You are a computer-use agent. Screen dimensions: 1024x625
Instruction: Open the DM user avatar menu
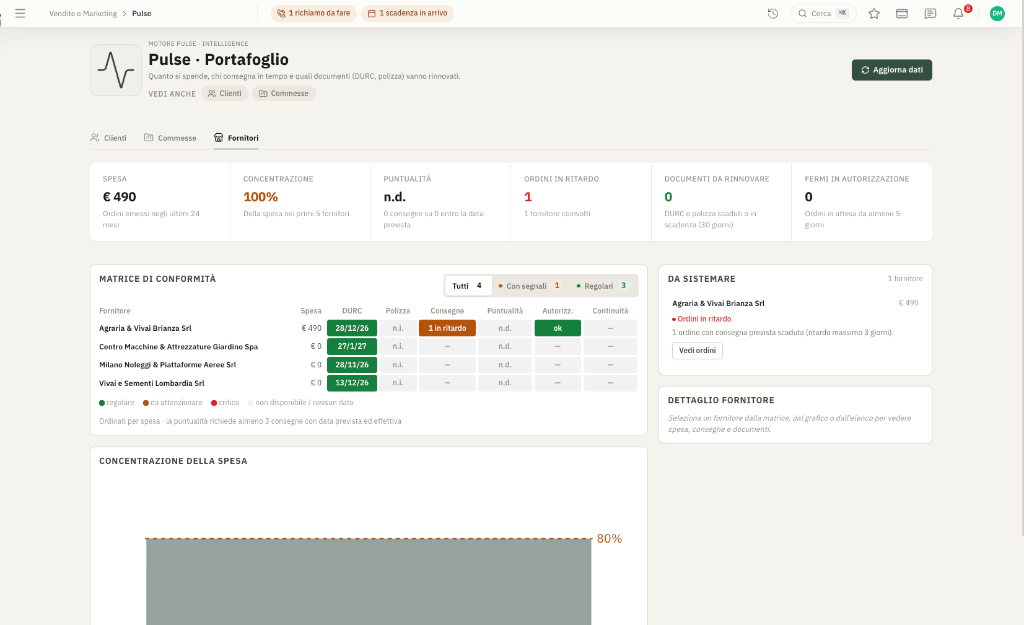click(x=997, y=13)
